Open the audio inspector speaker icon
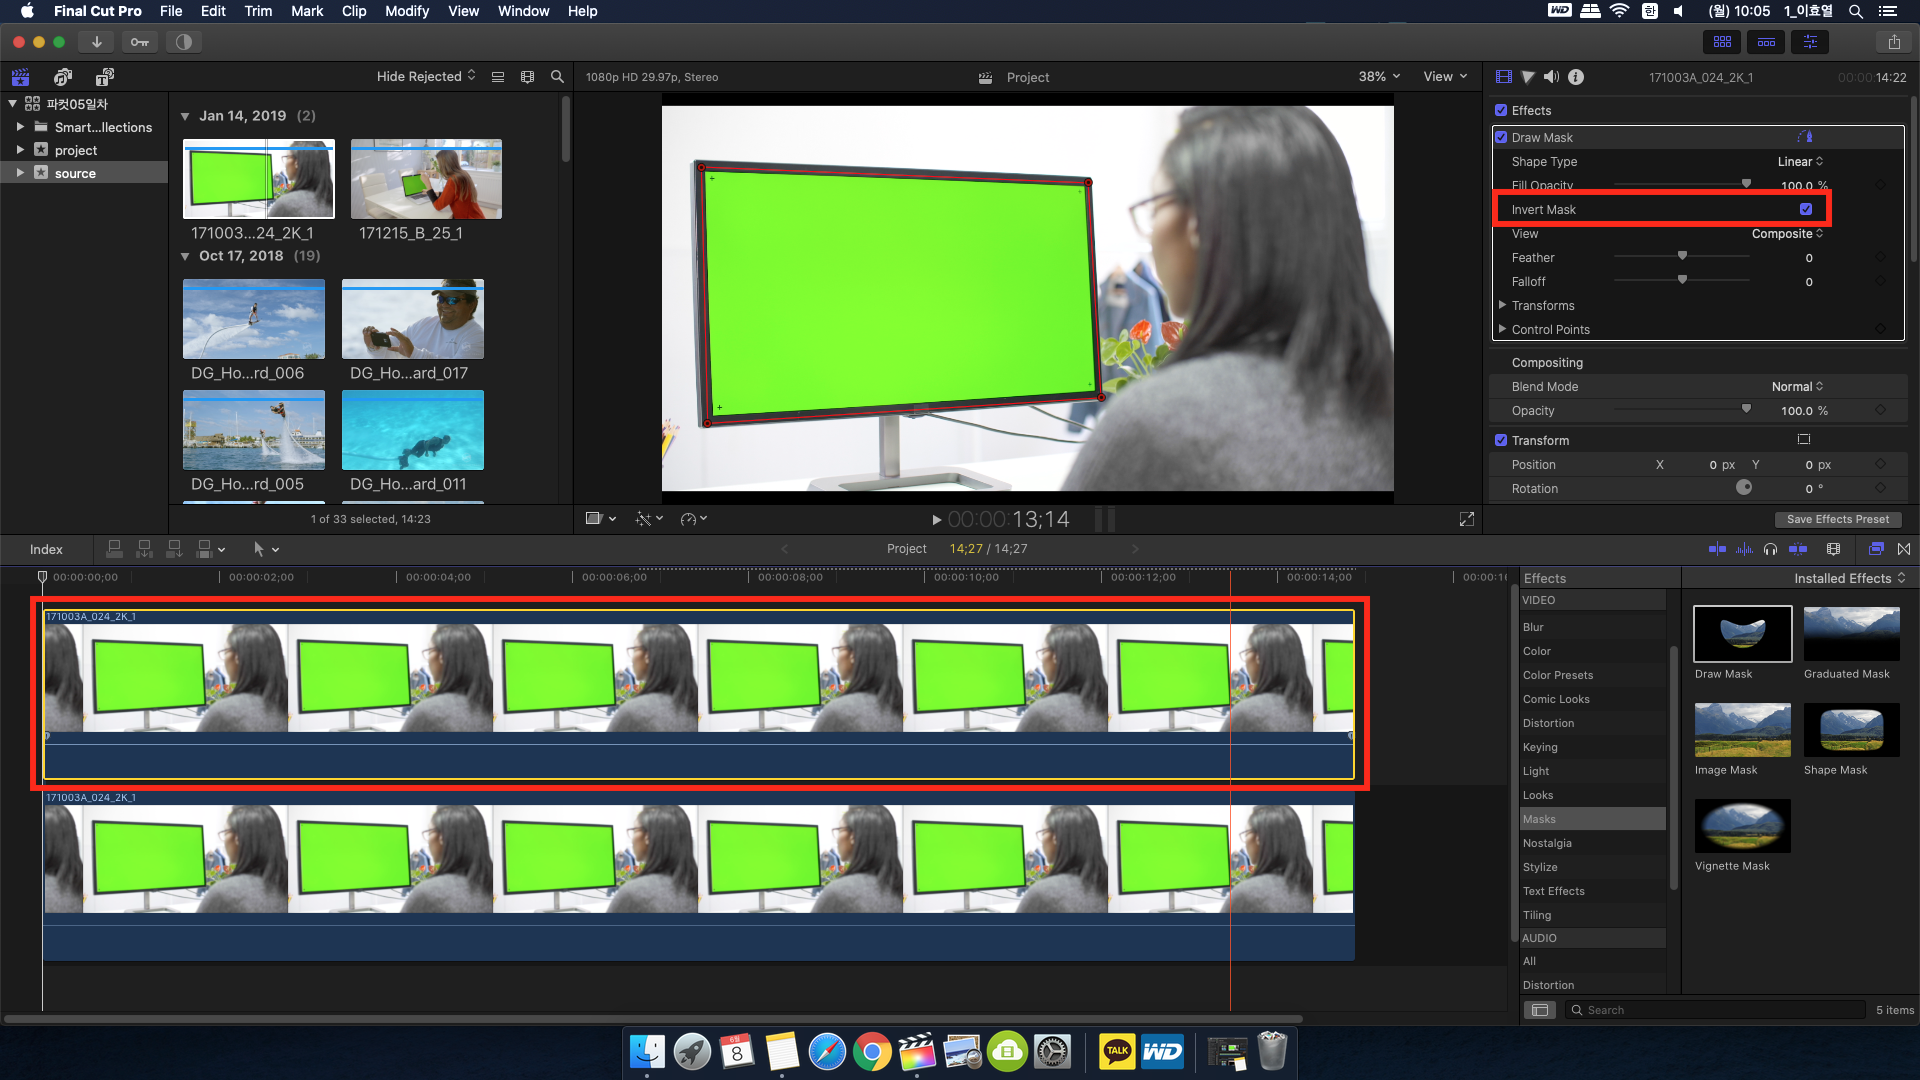1920x1080 pixels. point(1551,77)
